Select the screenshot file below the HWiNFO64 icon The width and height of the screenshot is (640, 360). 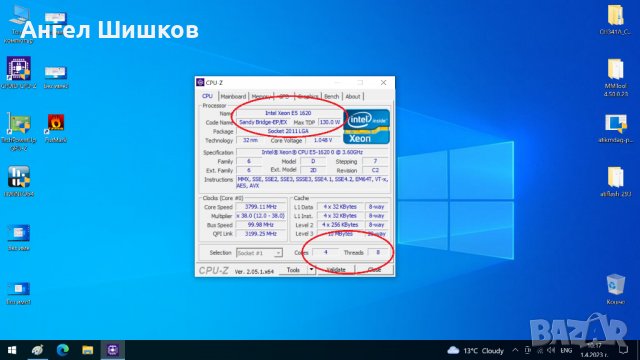(x=18, y=237)
